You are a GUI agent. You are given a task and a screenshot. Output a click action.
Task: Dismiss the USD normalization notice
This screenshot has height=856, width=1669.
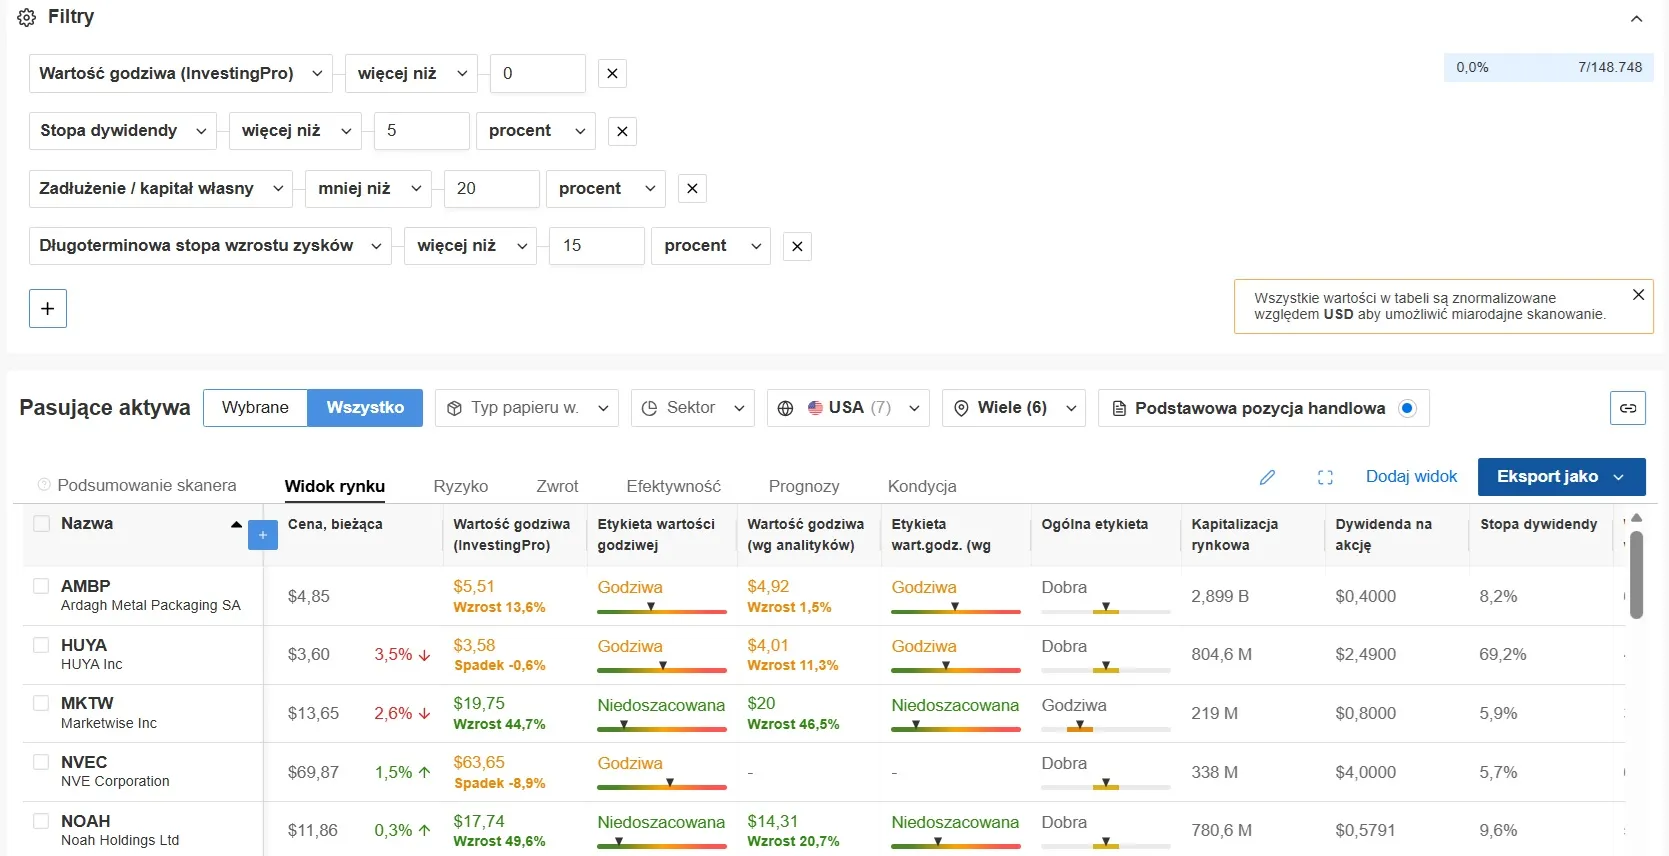tap(1638, 294)
